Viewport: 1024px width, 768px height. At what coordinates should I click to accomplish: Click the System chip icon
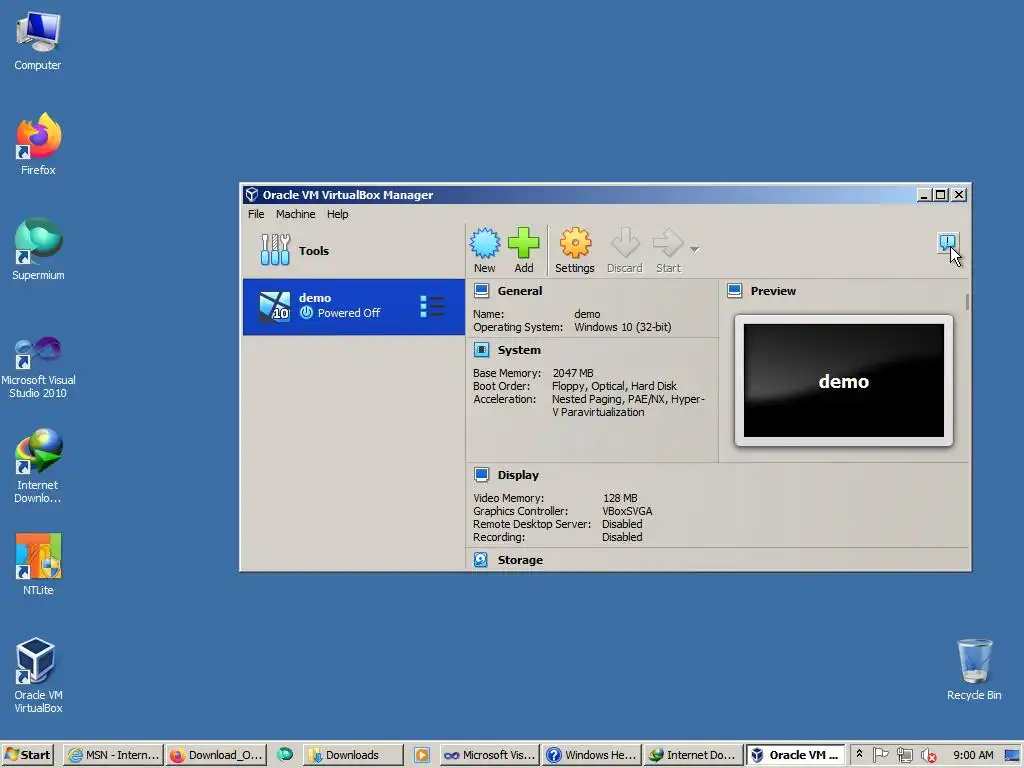pos(481,349)
